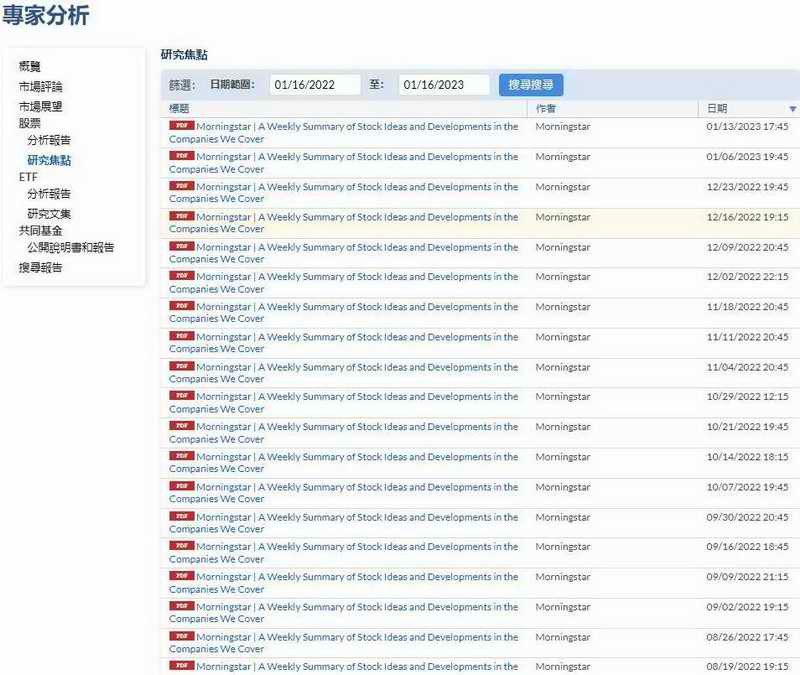Click the date cell 11/11/2022 20:45
The height and width of the screenshot is (675, 800).
pos(747,337)
